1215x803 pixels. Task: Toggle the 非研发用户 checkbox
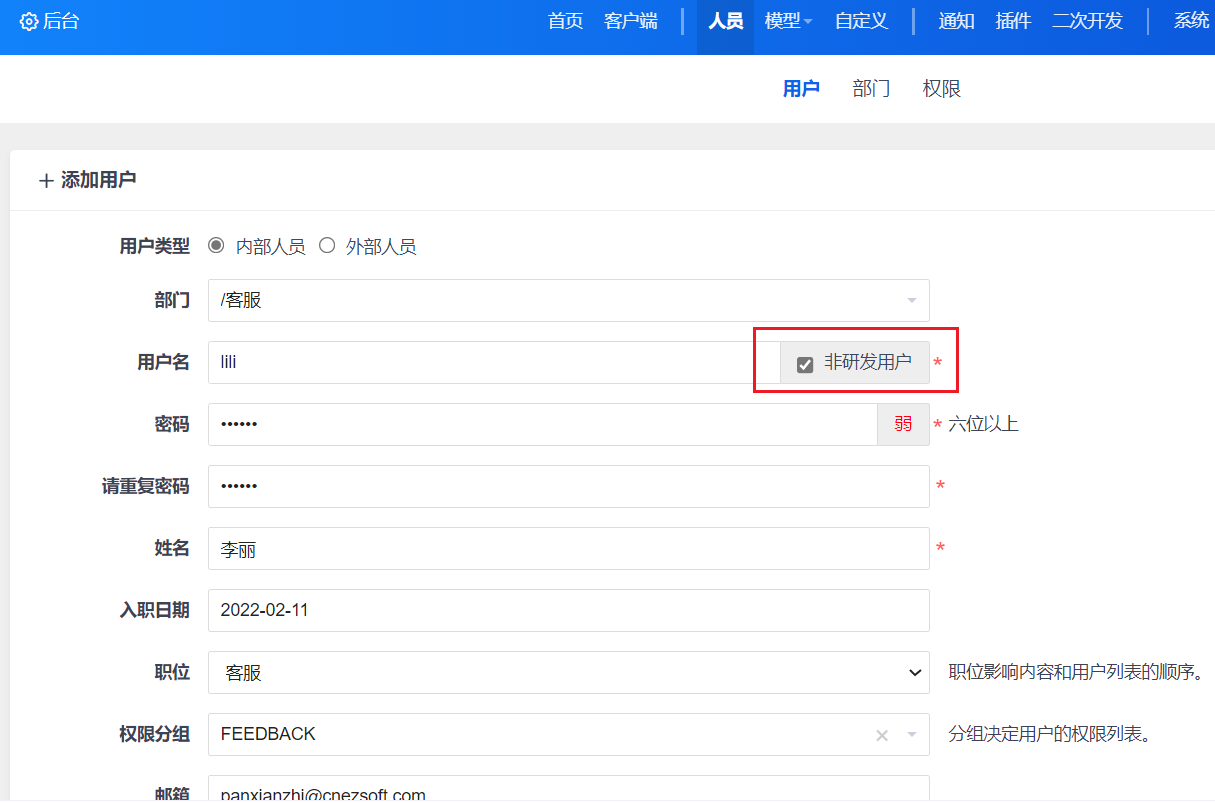[805, 364]
